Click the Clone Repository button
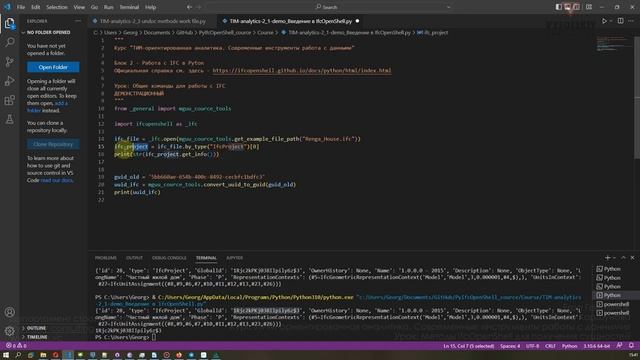 point(53,144)
